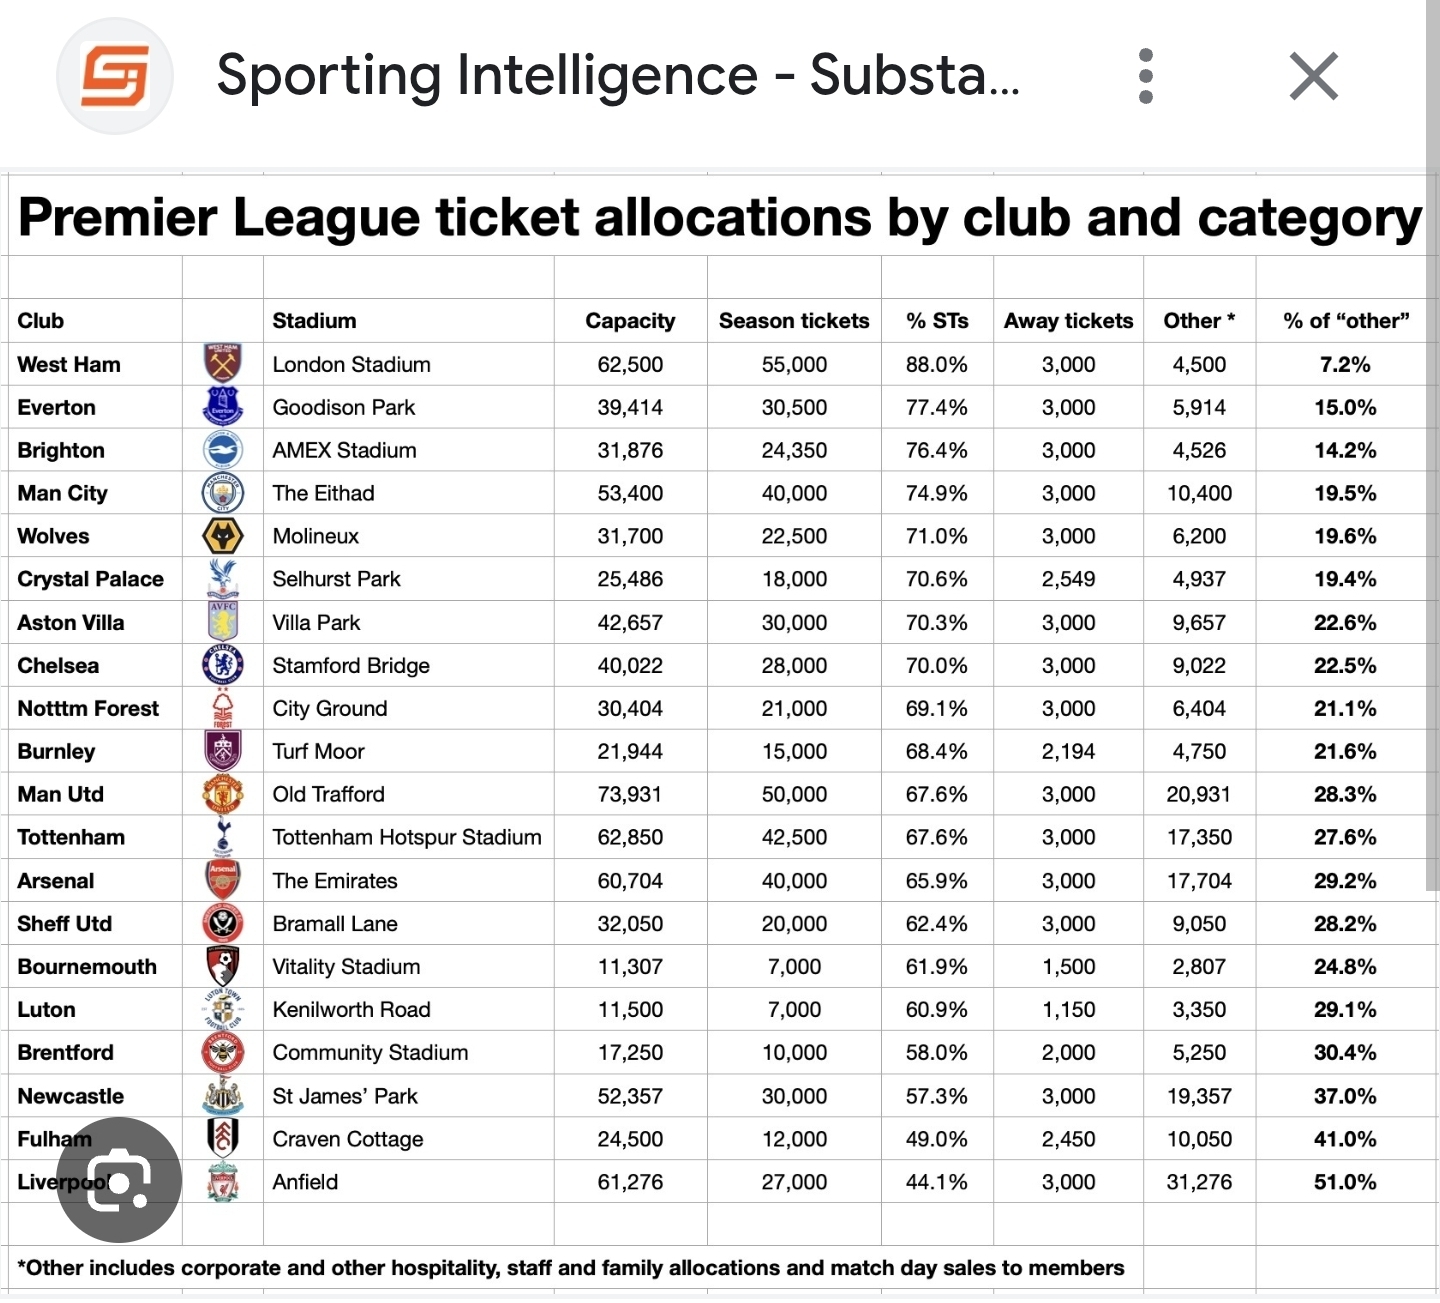Tap the Chelsea club crest
The height and width of the screenshot is (1303, 1440).
pos(223,665)
